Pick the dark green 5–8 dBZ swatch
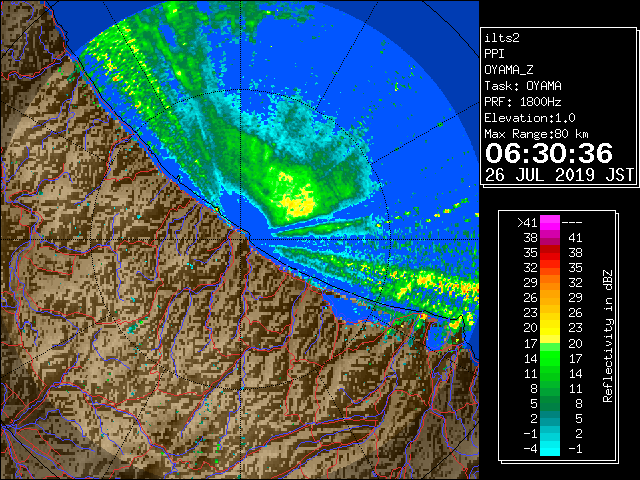The image size is (640, 480). (550, 403)
